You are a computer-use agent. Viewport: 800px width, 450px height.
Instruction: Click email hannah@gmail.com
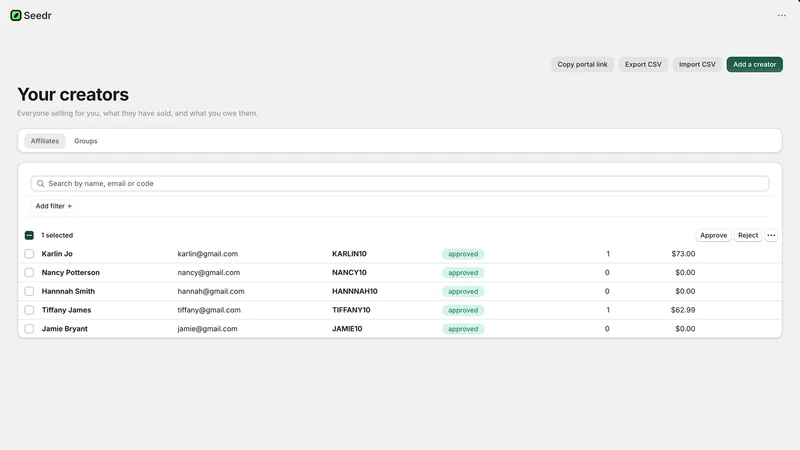coord(211,291)
